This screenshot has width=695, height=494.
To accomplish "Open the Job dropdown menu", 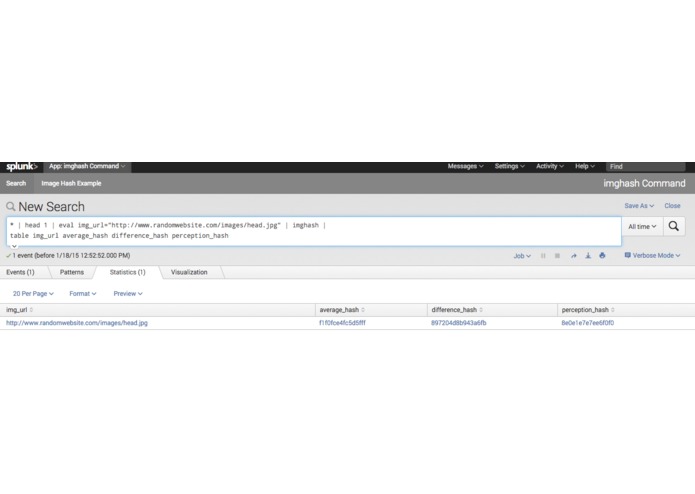I will [522, 256].
